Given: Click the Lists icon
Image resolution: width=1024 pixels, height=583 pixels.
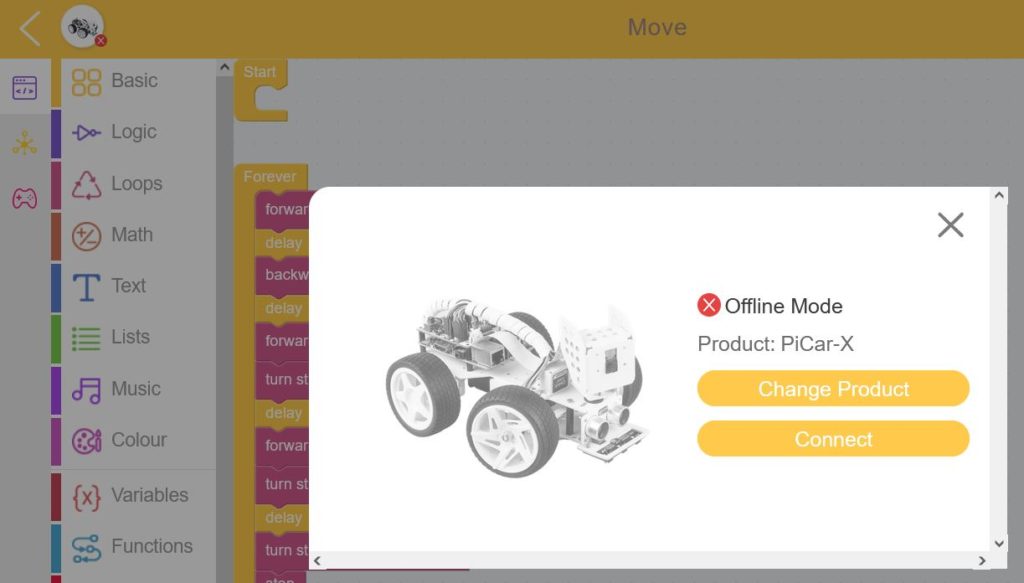Looking at the screenshot, I should pyautogui.click(x=86, y=338).
